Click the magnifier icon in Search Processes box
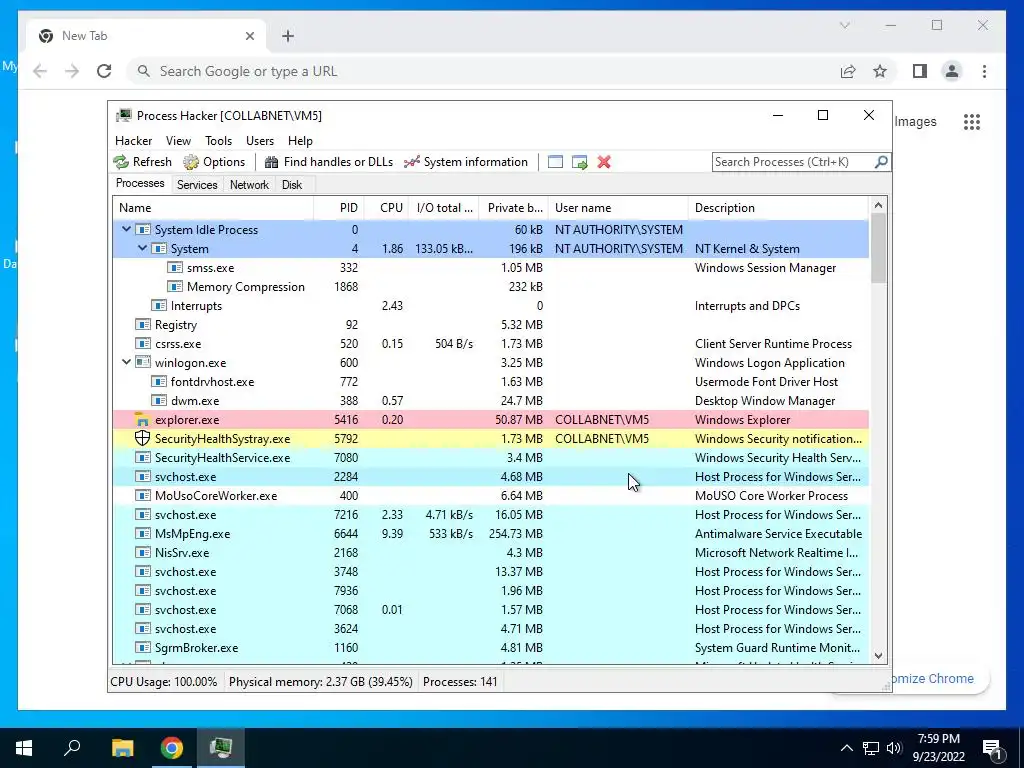This screenshot has width=1024, height=768. 881,161
